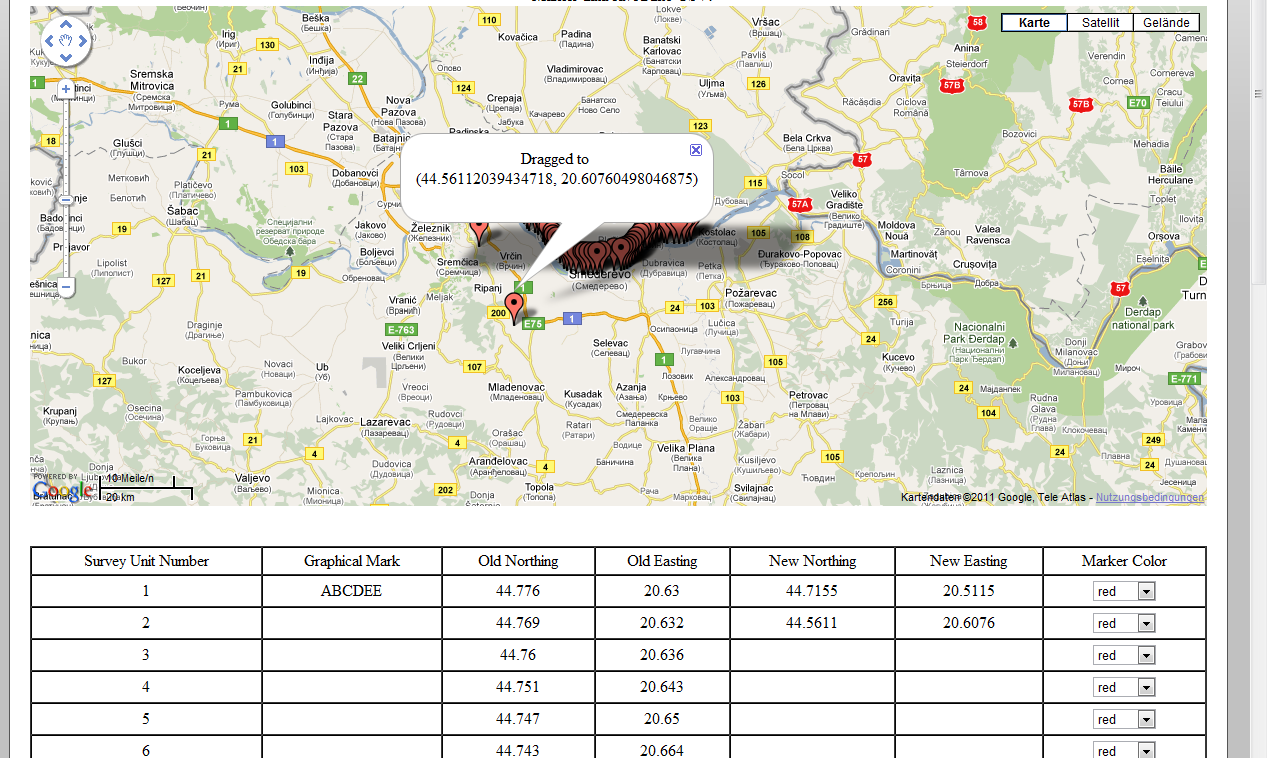Open Marker Color dropdown for survey unit 2

click(x=1124, y=624)
